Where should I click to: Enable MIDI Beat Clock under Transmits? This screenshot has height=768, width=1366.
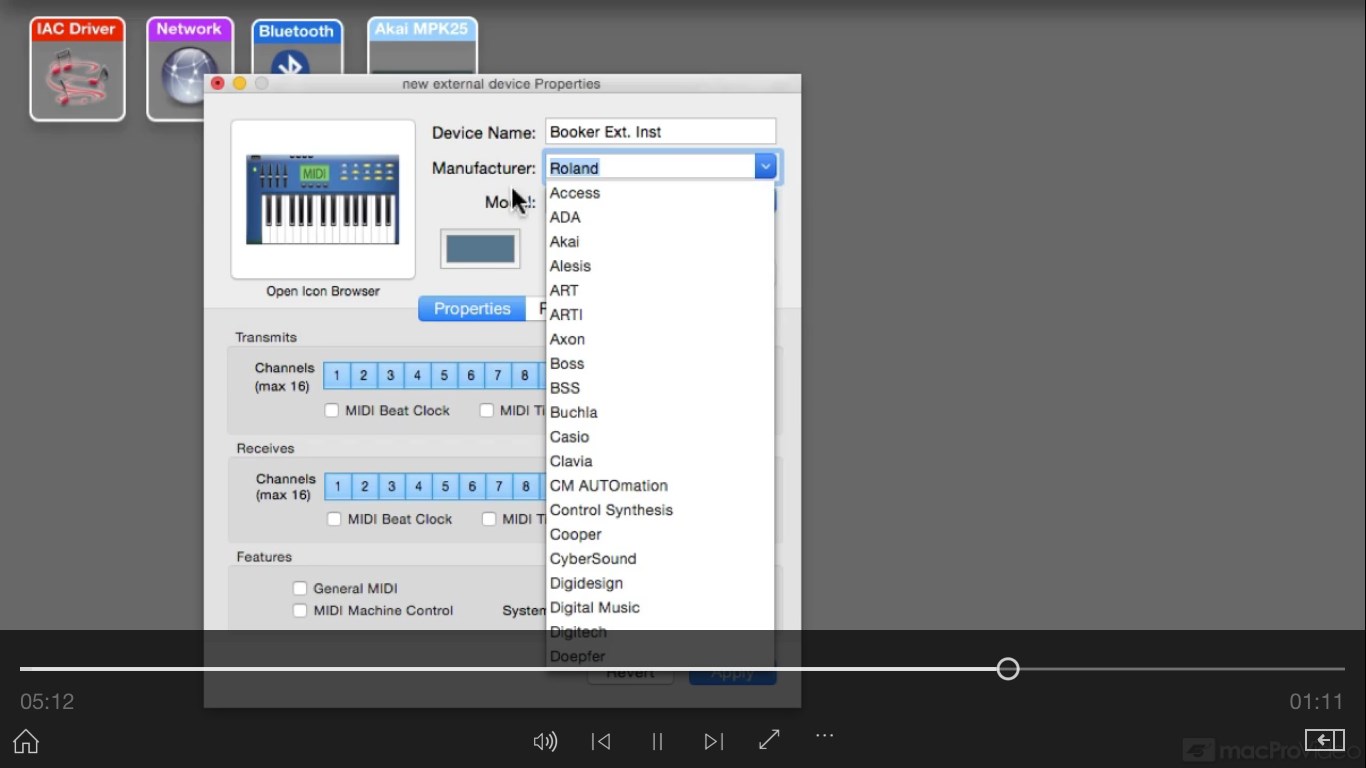tap(332, 410)
